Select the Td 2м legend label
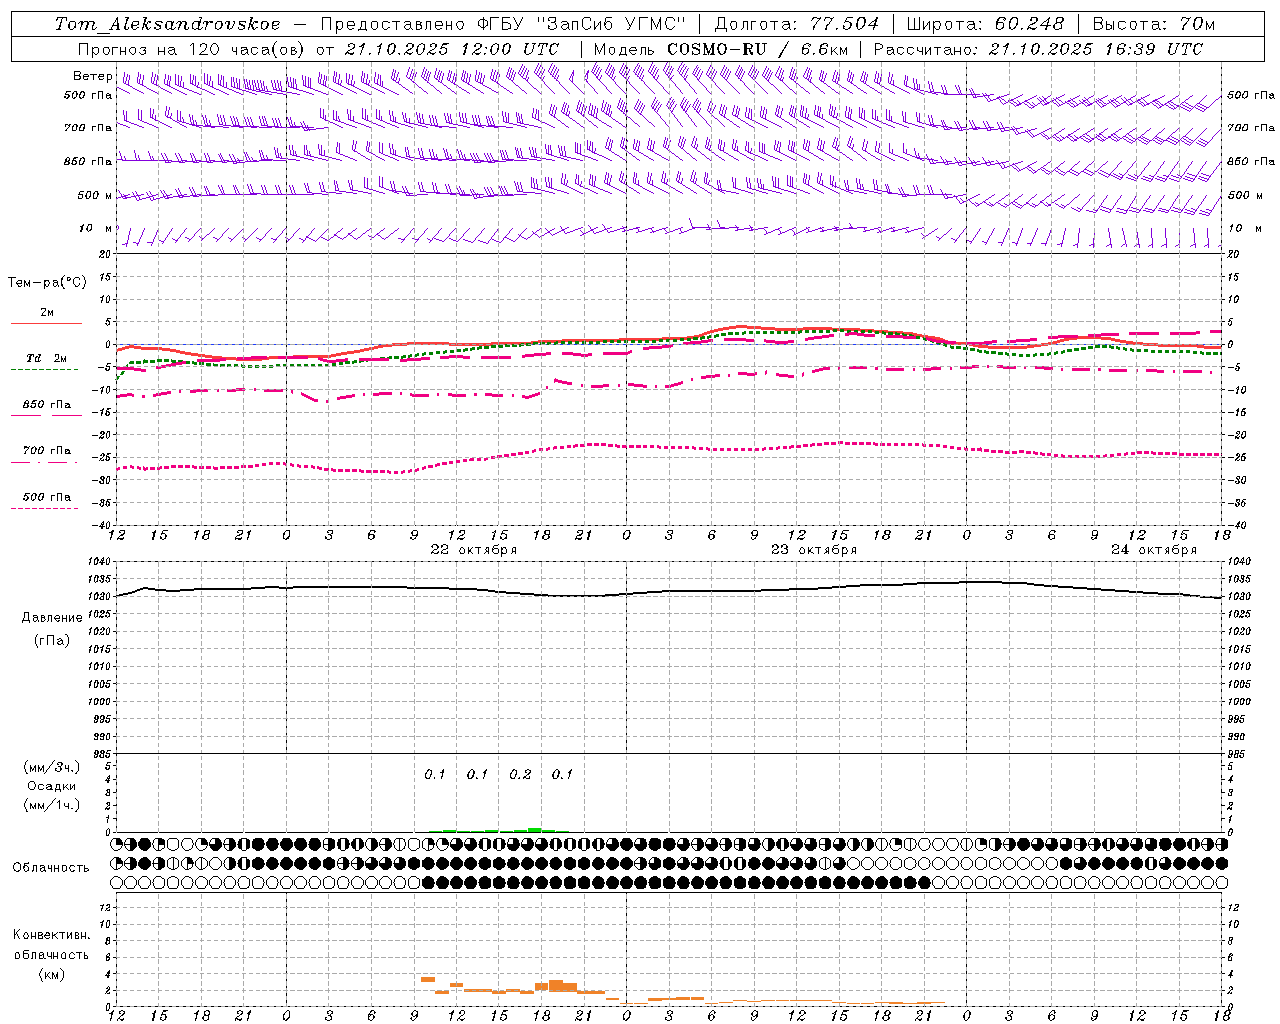Screen dimensions: 1280x1024 46,358
